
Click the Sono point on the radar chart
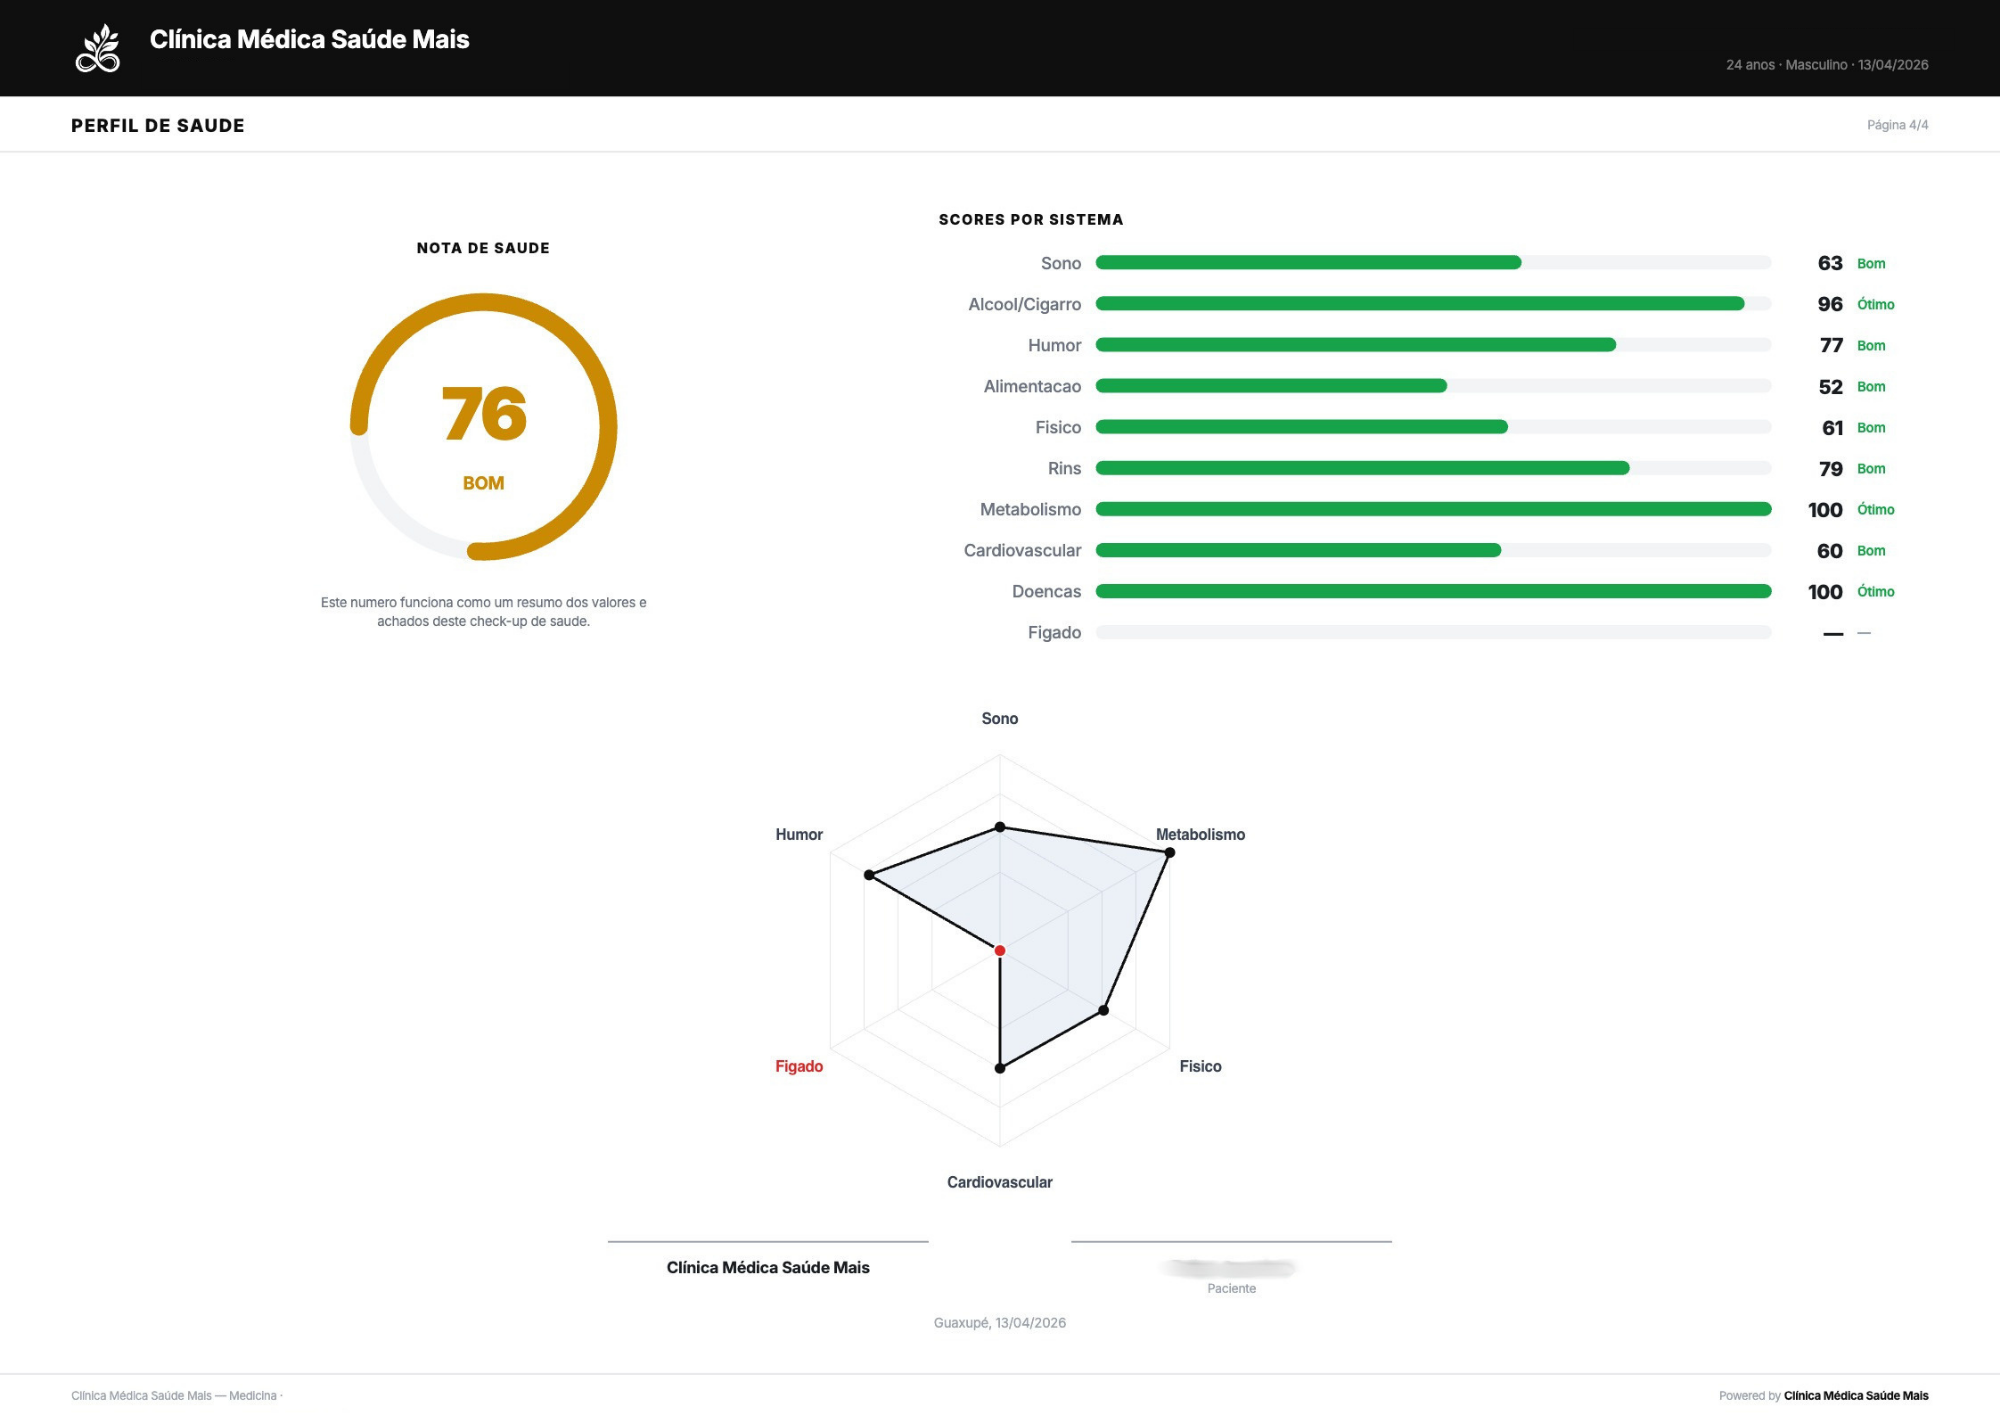tap(998, 826)
